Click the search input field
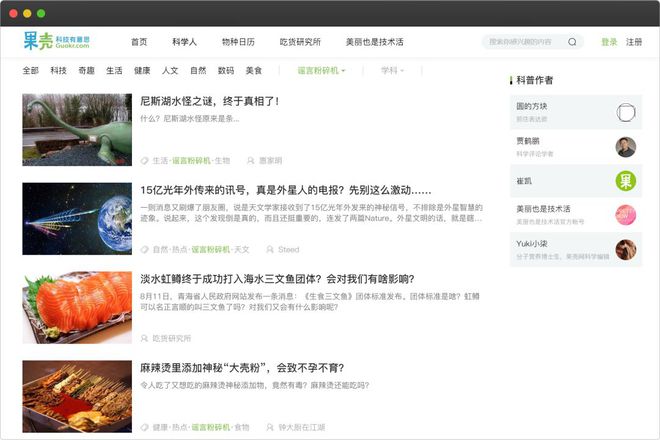 point(523,42)
